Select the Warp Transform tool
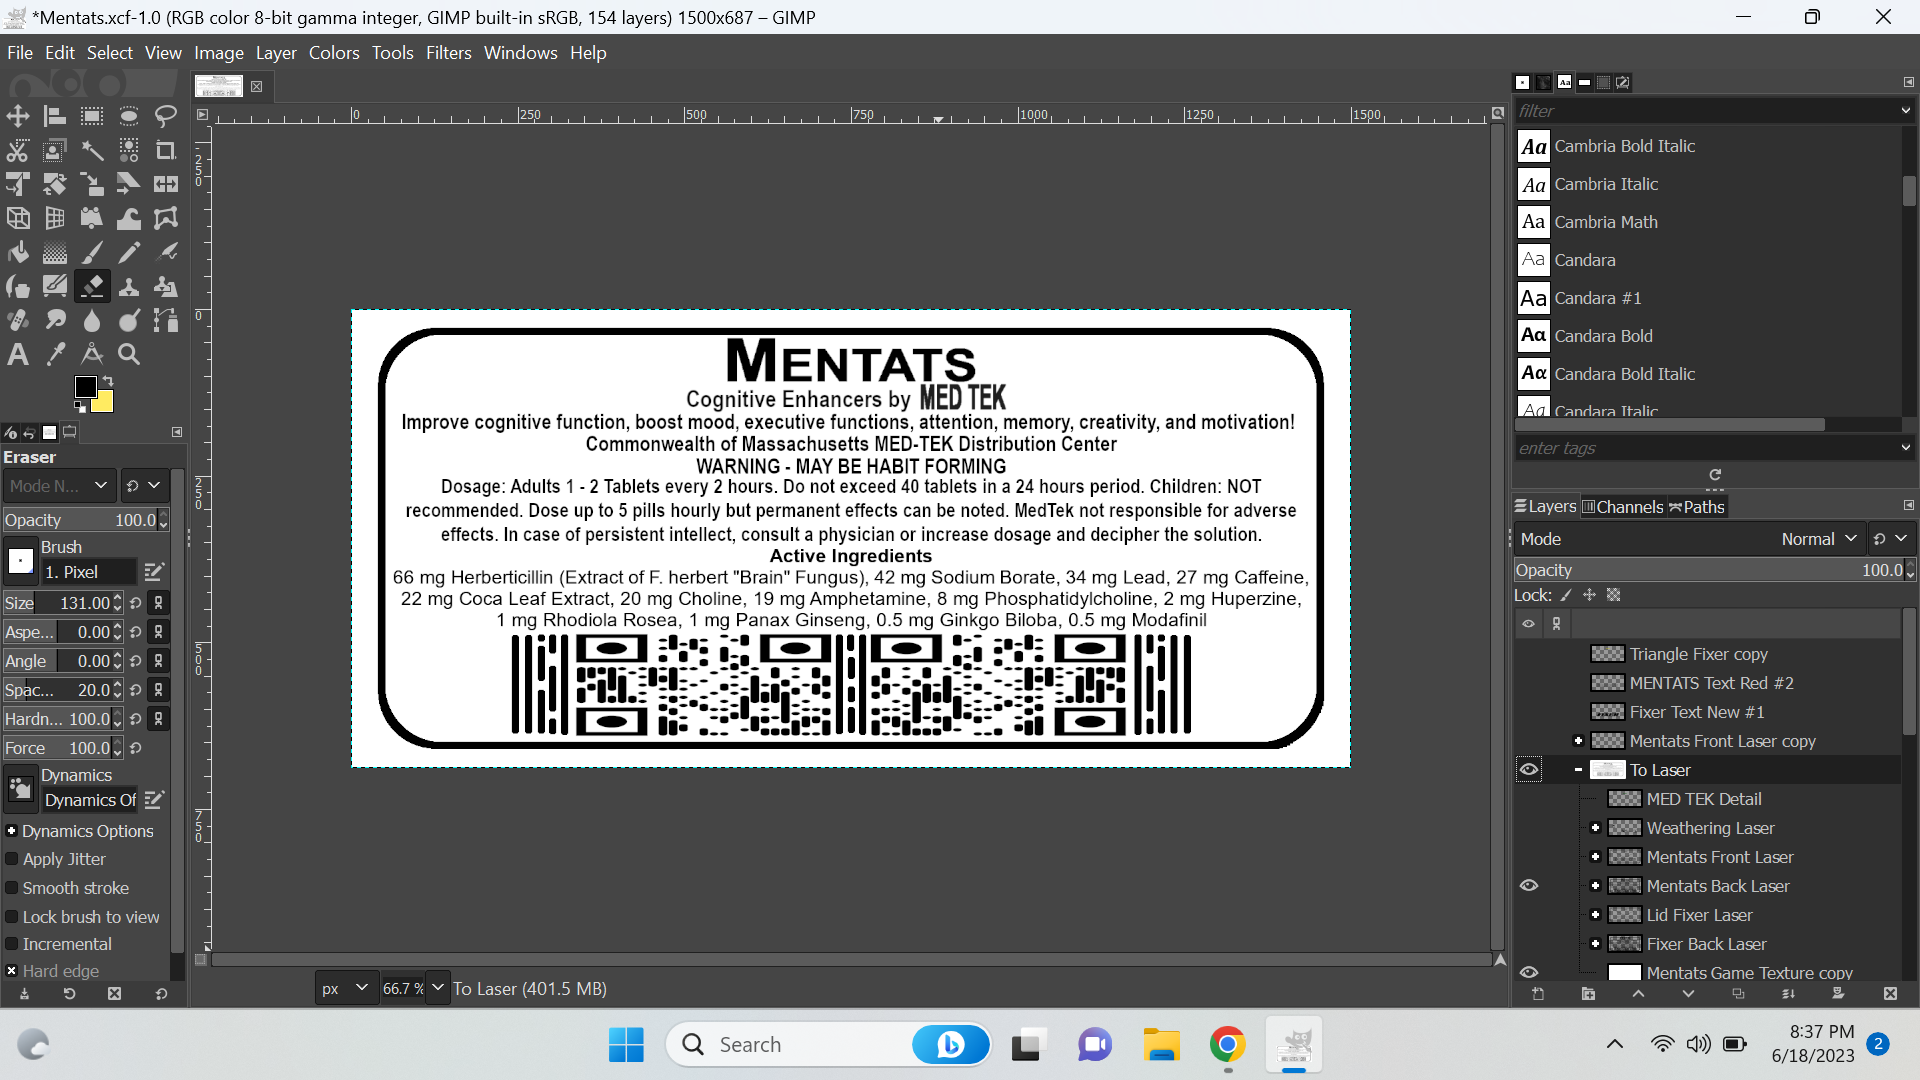 (x=129, y=218)
